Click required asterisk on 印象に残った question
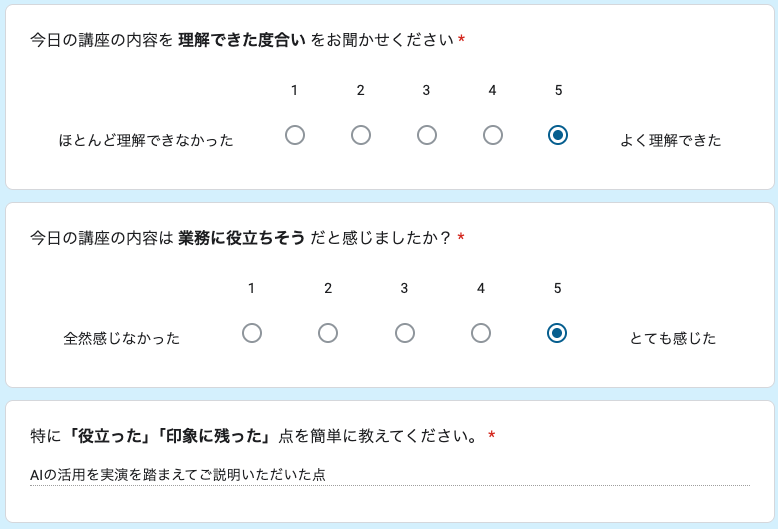 (x=492, y=436)
